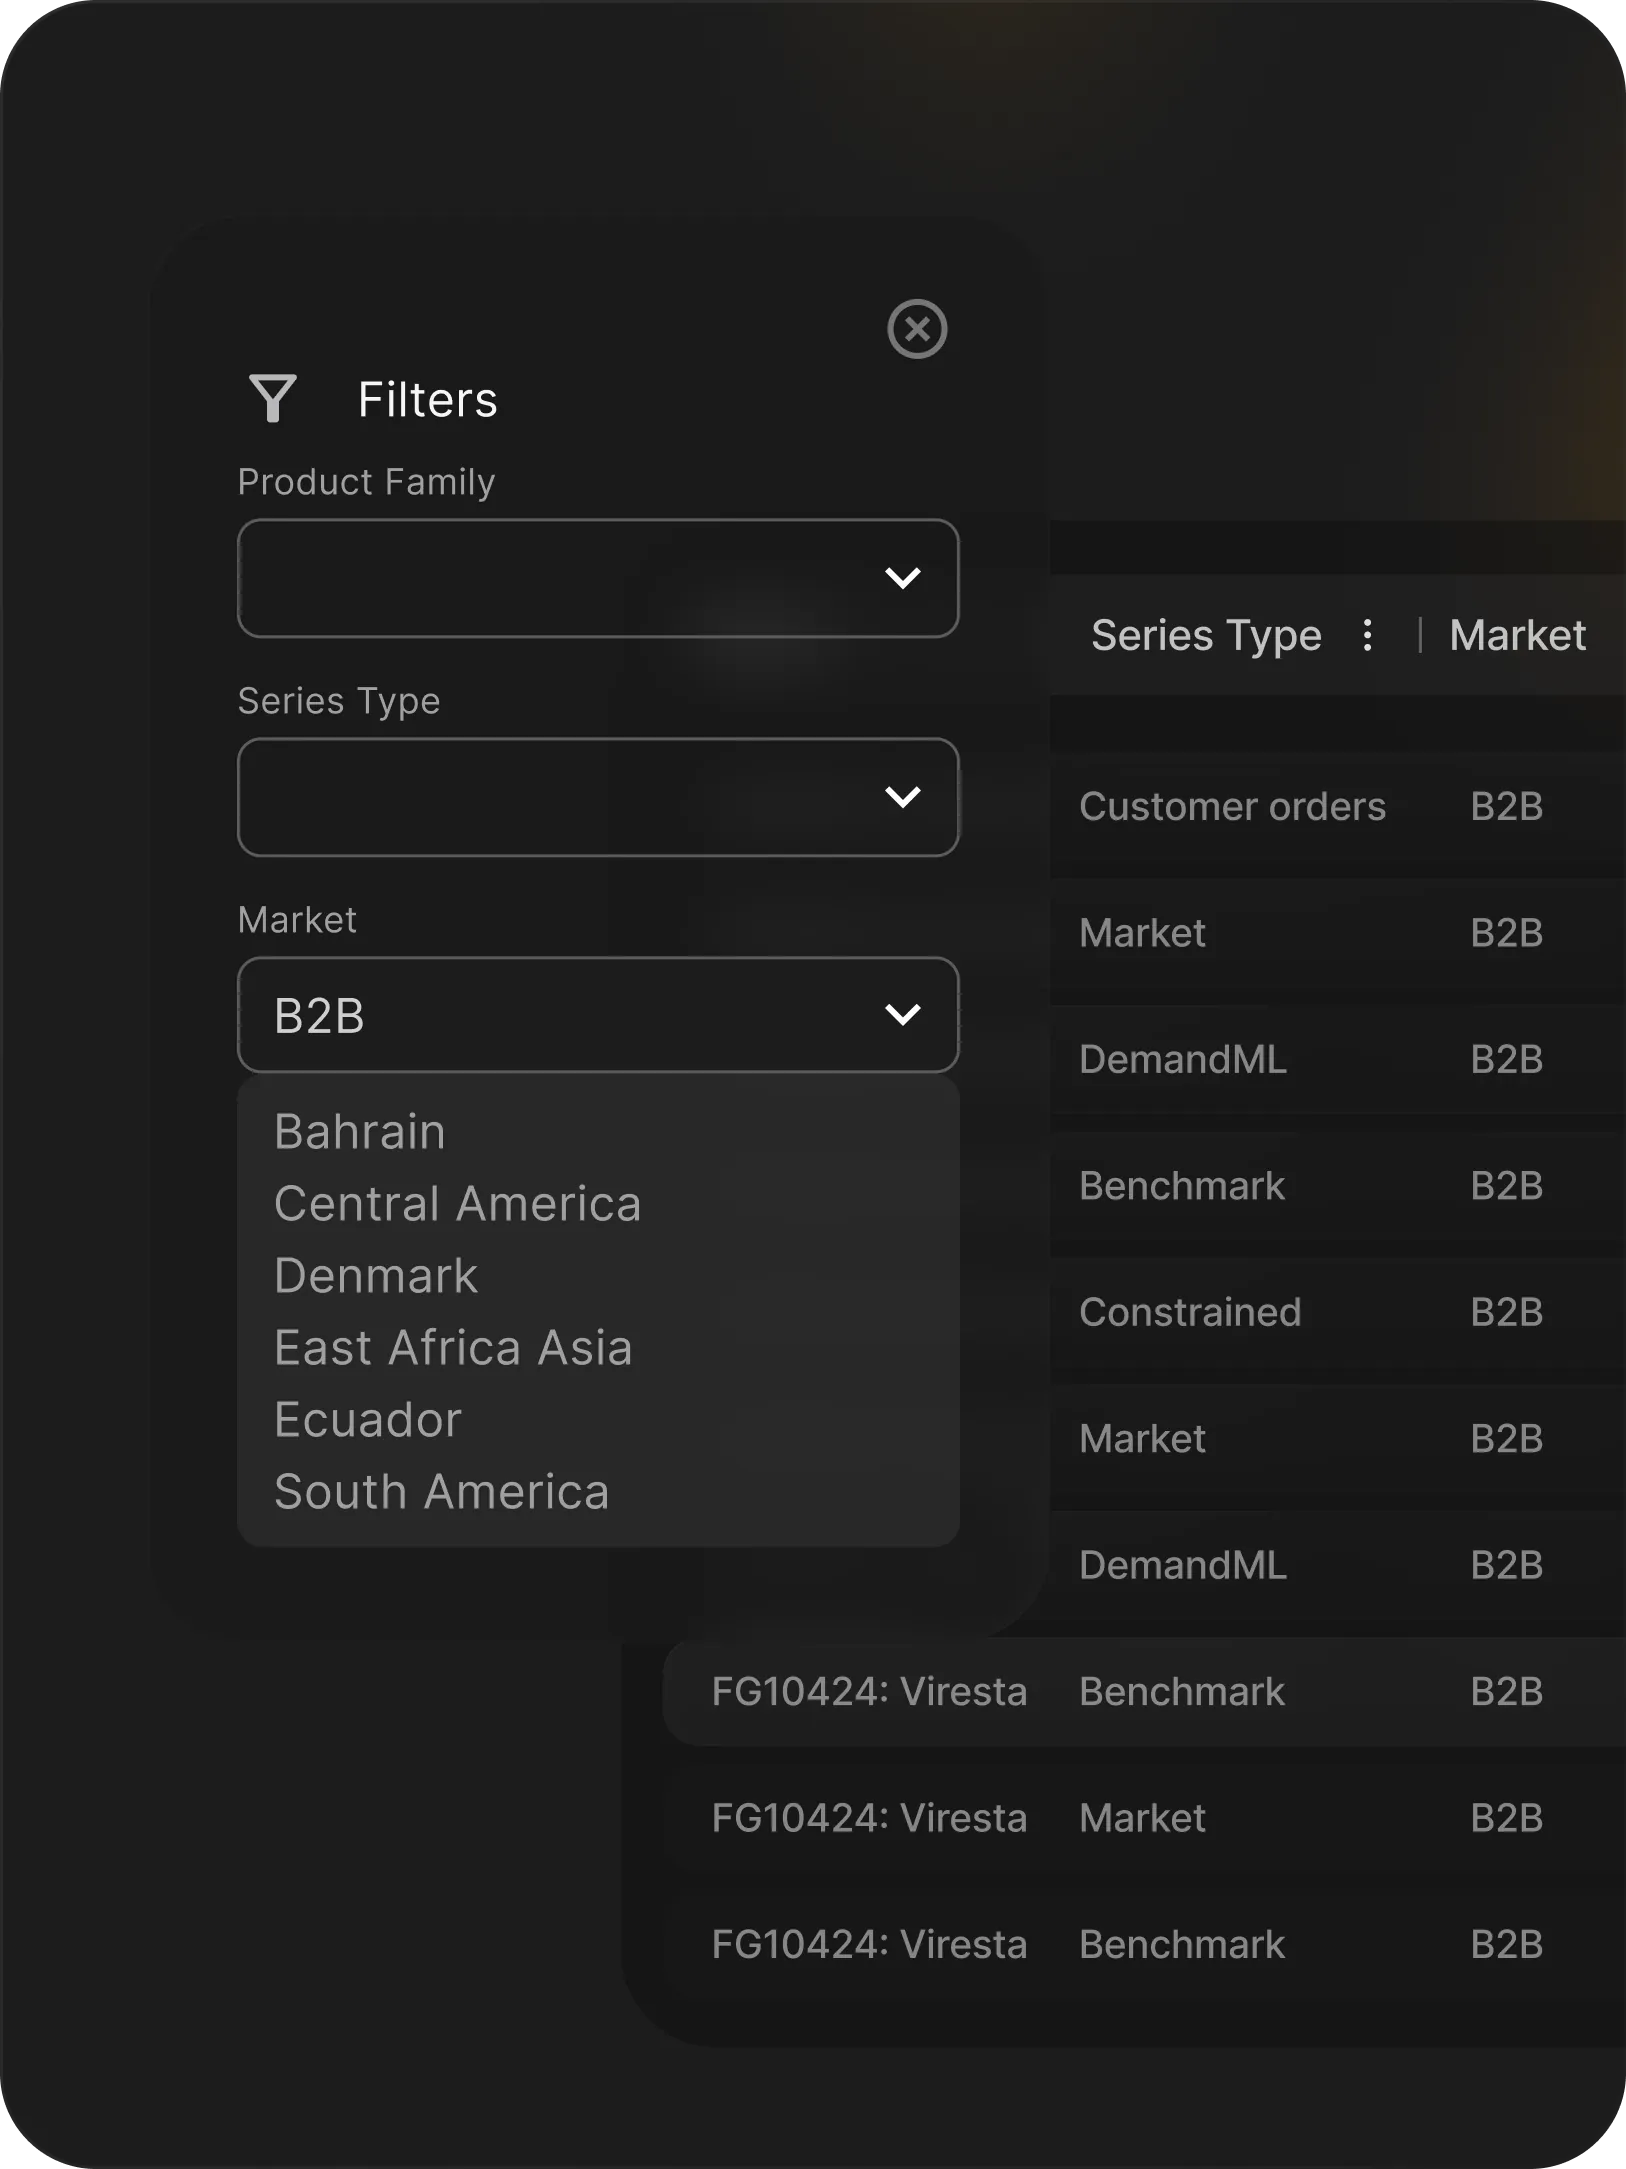The height and width of the screenshot is (2169, 1626).
Task: Click the Filters panel title
Action: (428, 400)
